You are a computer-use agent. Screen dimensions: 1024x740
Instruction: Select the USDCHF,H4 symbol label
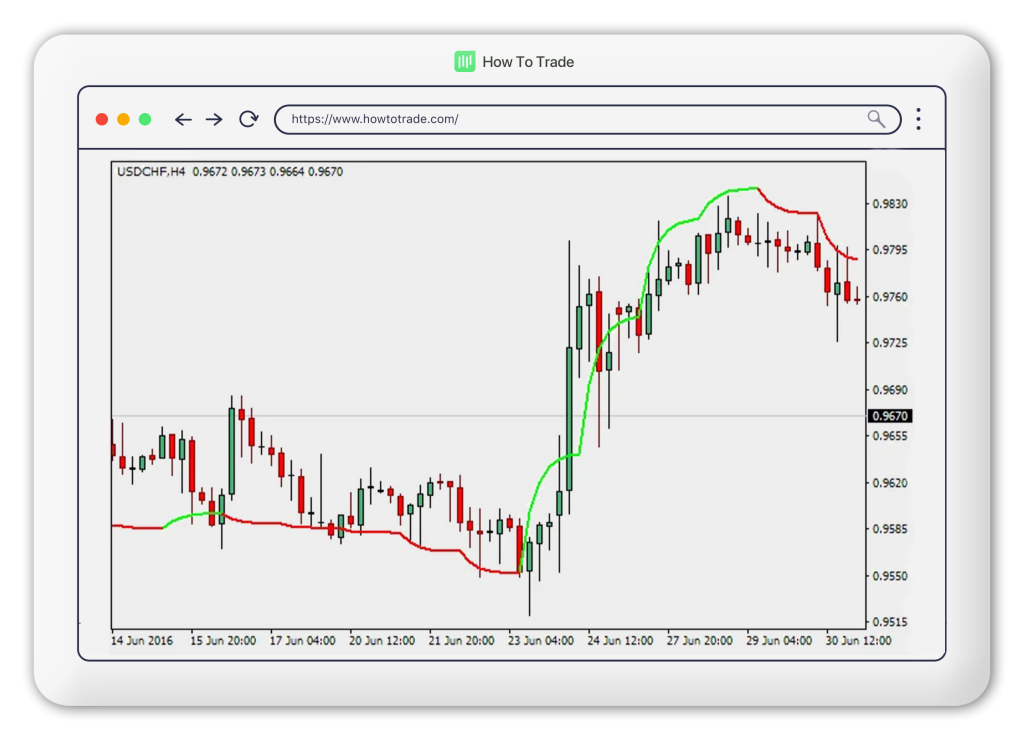[x=151, y=172]
